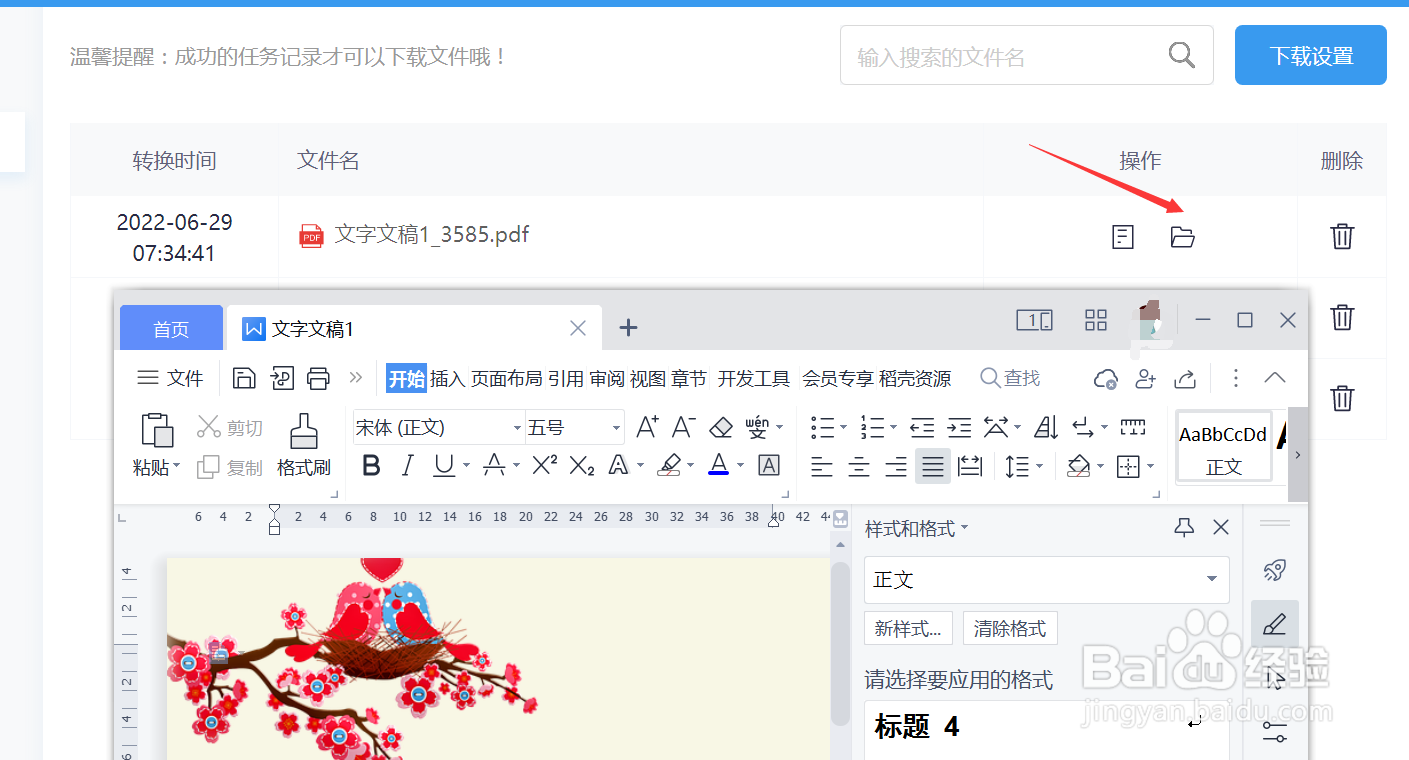1409x760 pixels.
Task: Toggle justify alignment button
Action: [933, 466]
